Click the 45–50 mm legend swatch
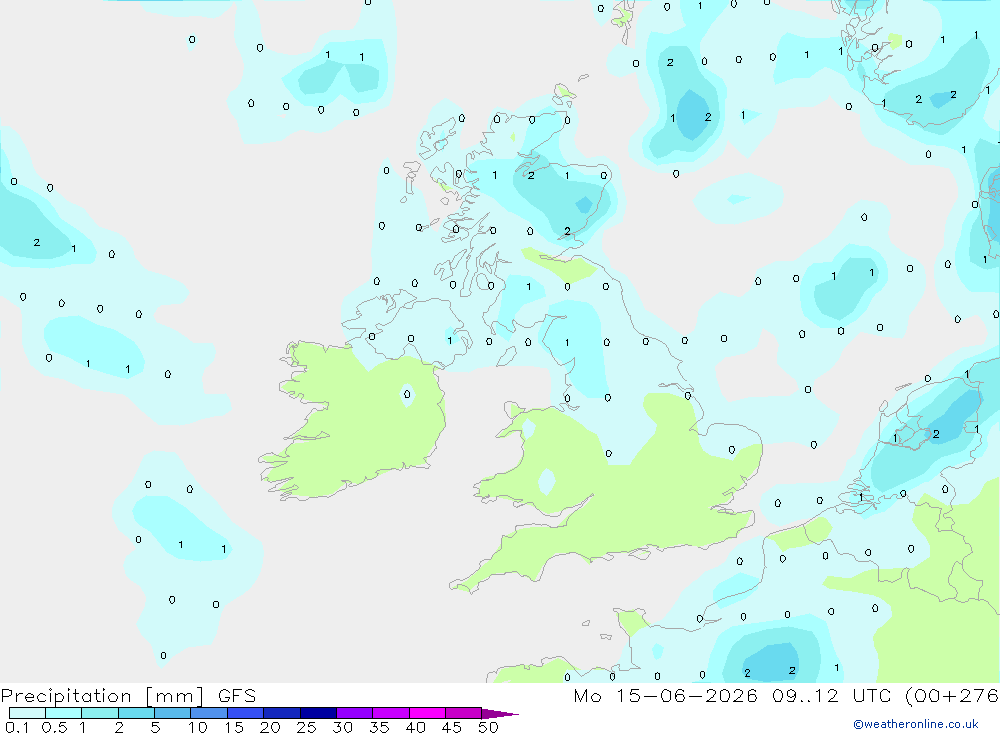The image size is (1000, 733). click(464, 713)
